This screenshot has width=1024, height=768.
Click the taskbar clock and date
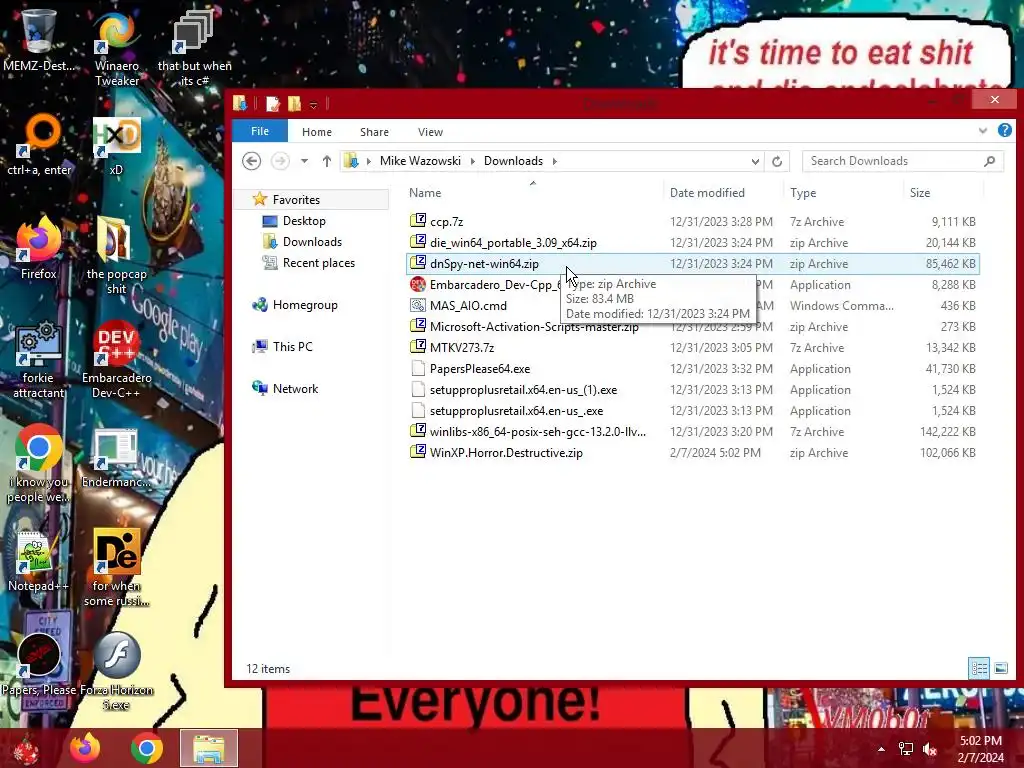tap(980, 749)
